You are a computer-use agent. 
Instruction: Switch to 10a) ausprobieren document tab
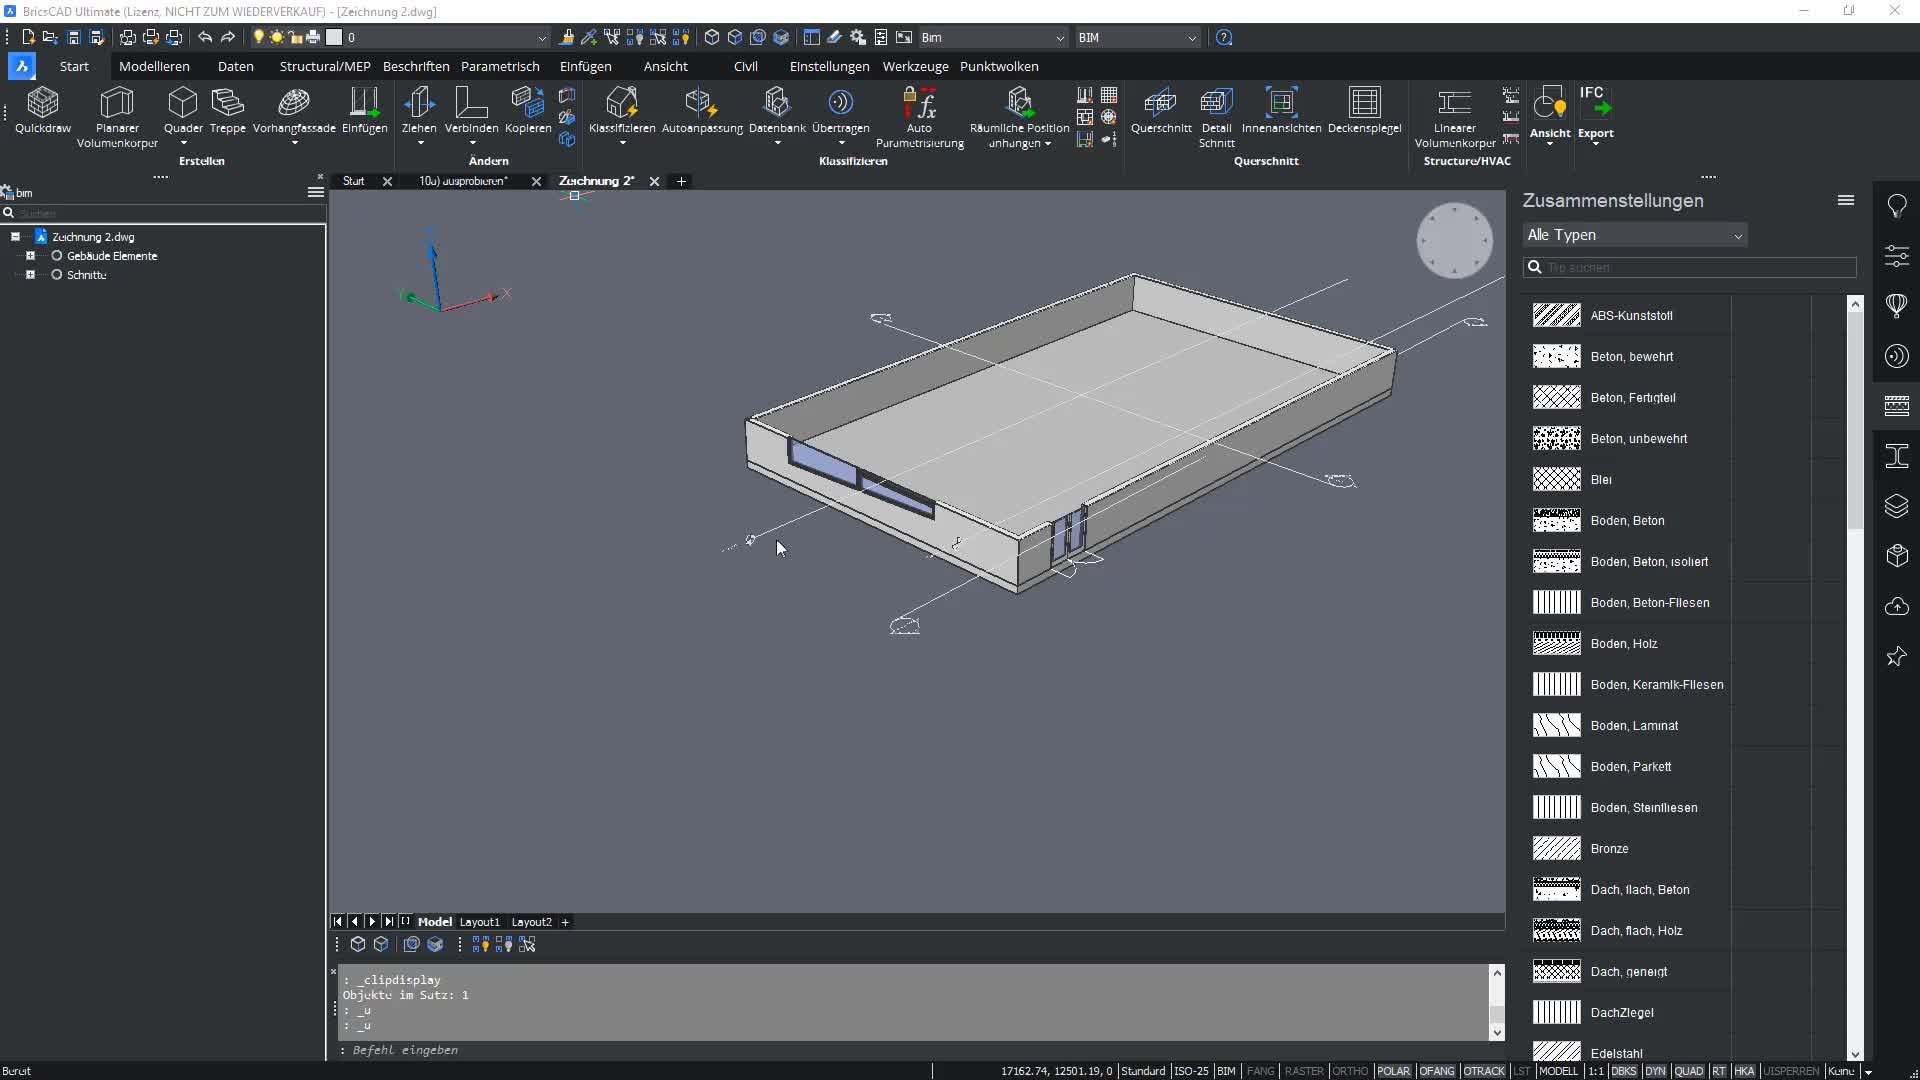point(463,181)
